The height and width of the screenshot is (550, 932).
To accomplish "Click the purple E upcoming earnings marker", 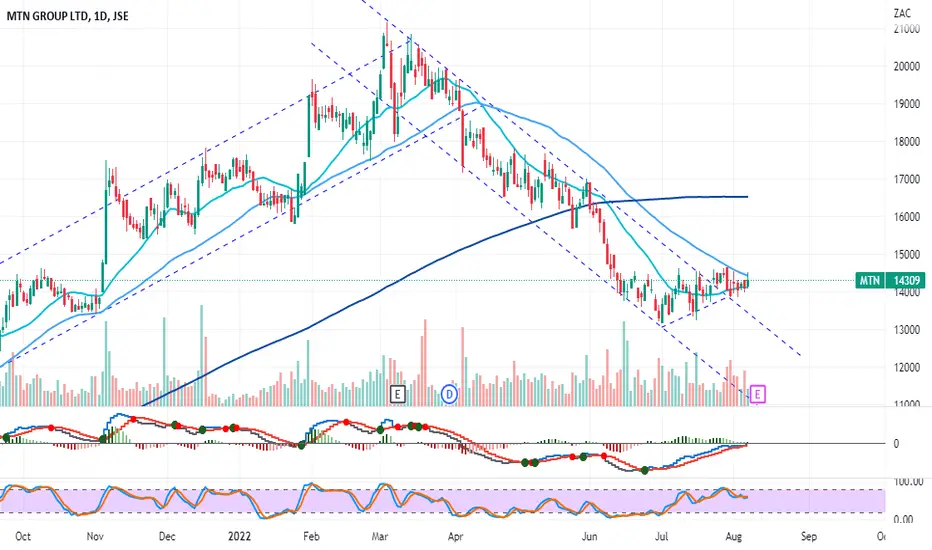I will point(757,394).
